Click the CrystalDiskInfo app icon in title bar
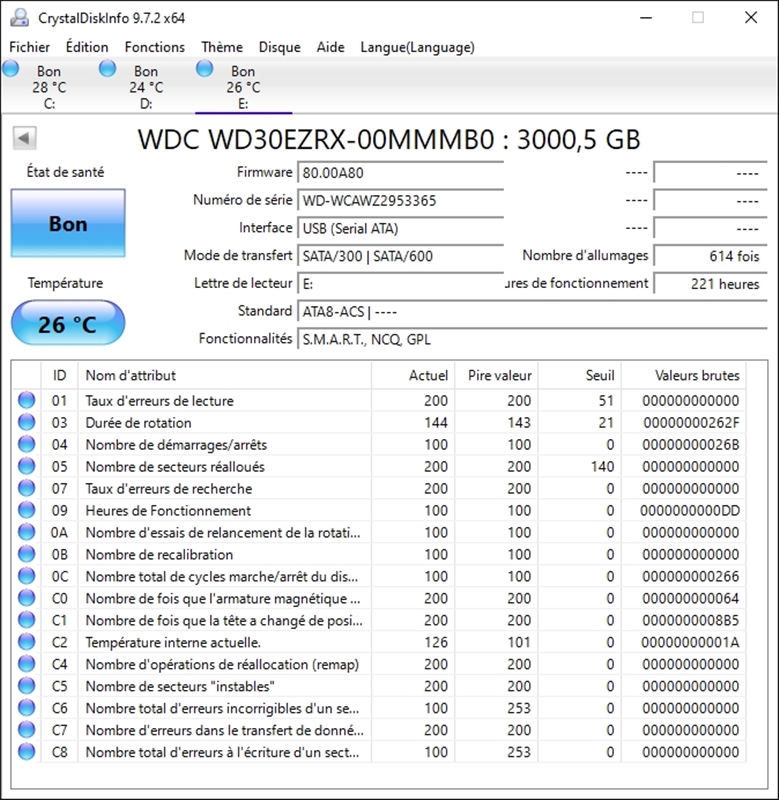This screenshot has height=800, width=779. tap(19, 18)
